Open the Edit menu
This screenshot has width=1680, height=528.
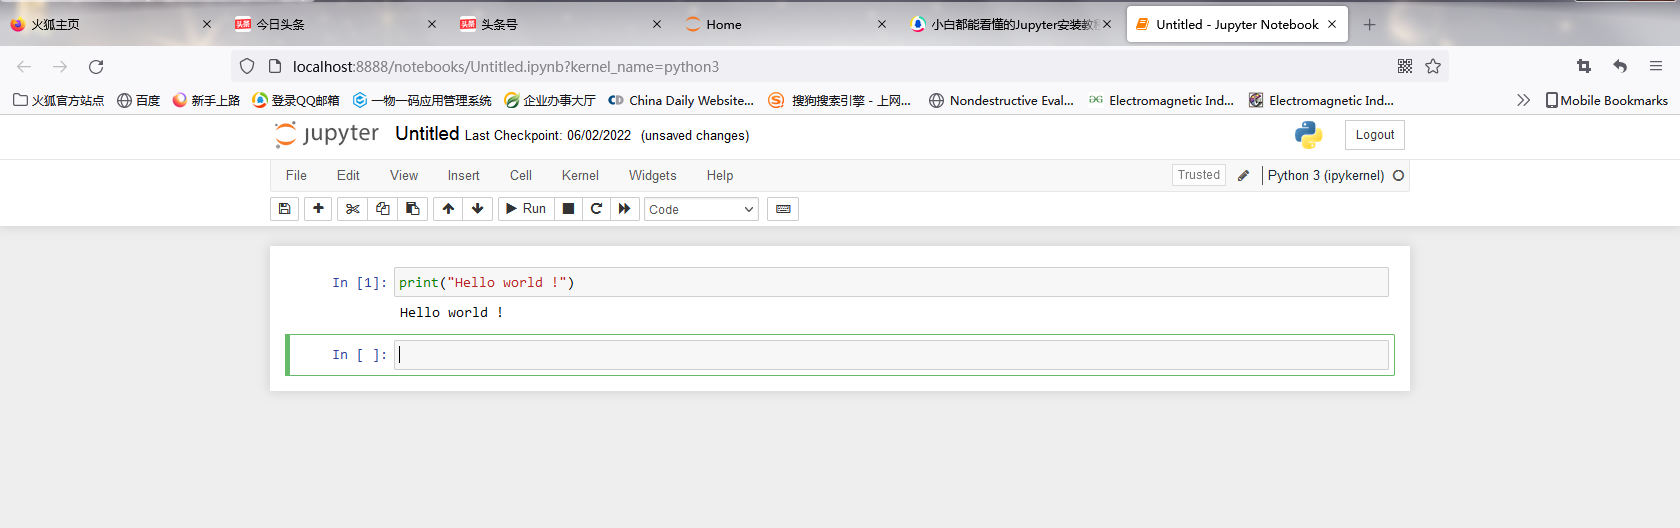click(x=348, y=175)
